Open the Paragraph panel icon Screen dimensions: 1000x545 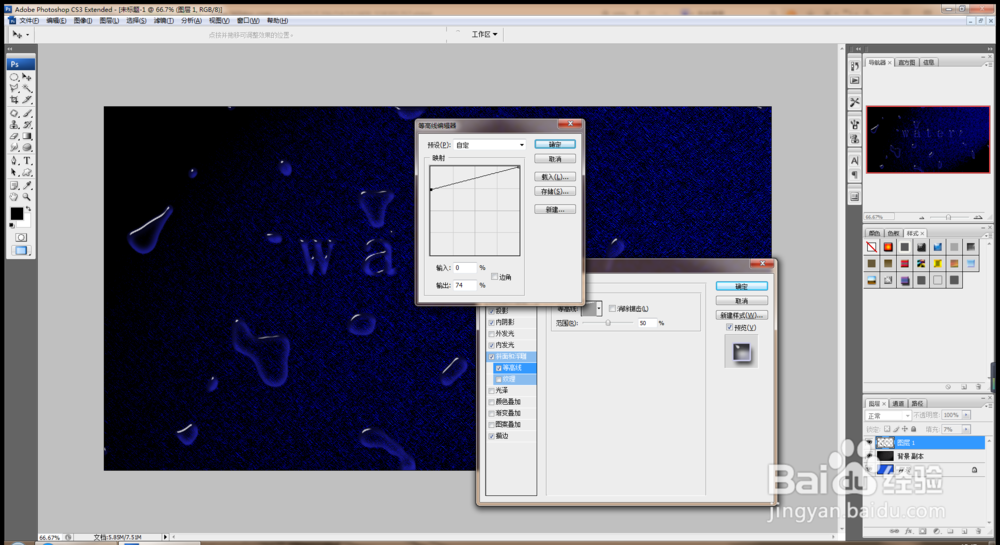coord(855,174)
